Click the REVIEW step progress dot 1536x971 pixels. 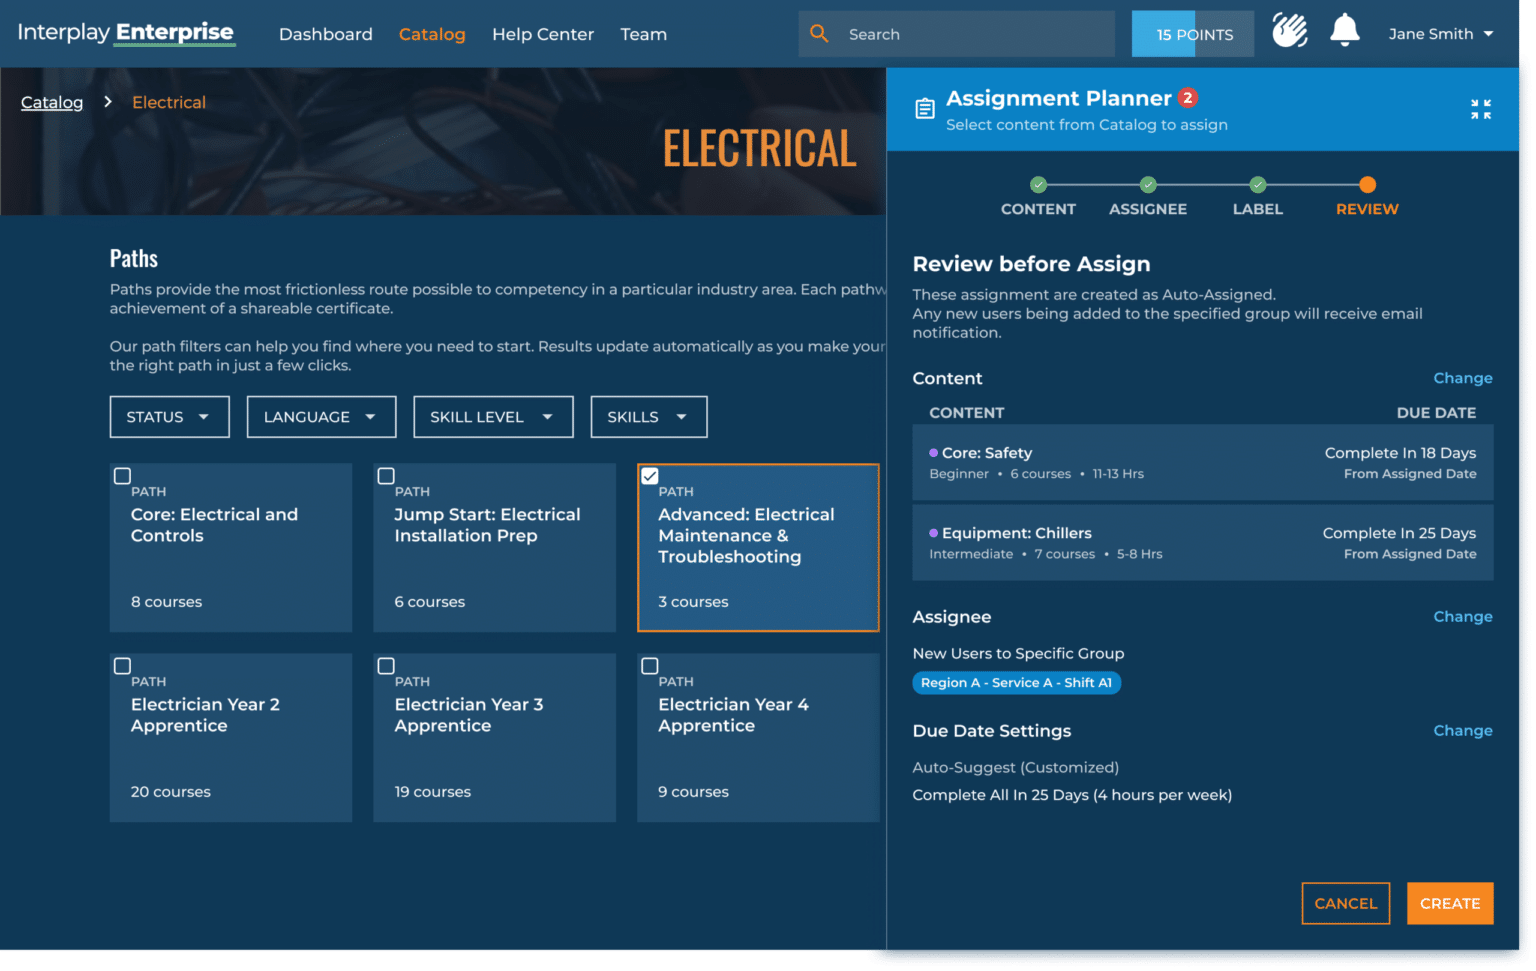pyautogui.click(x=1367, y=184)
